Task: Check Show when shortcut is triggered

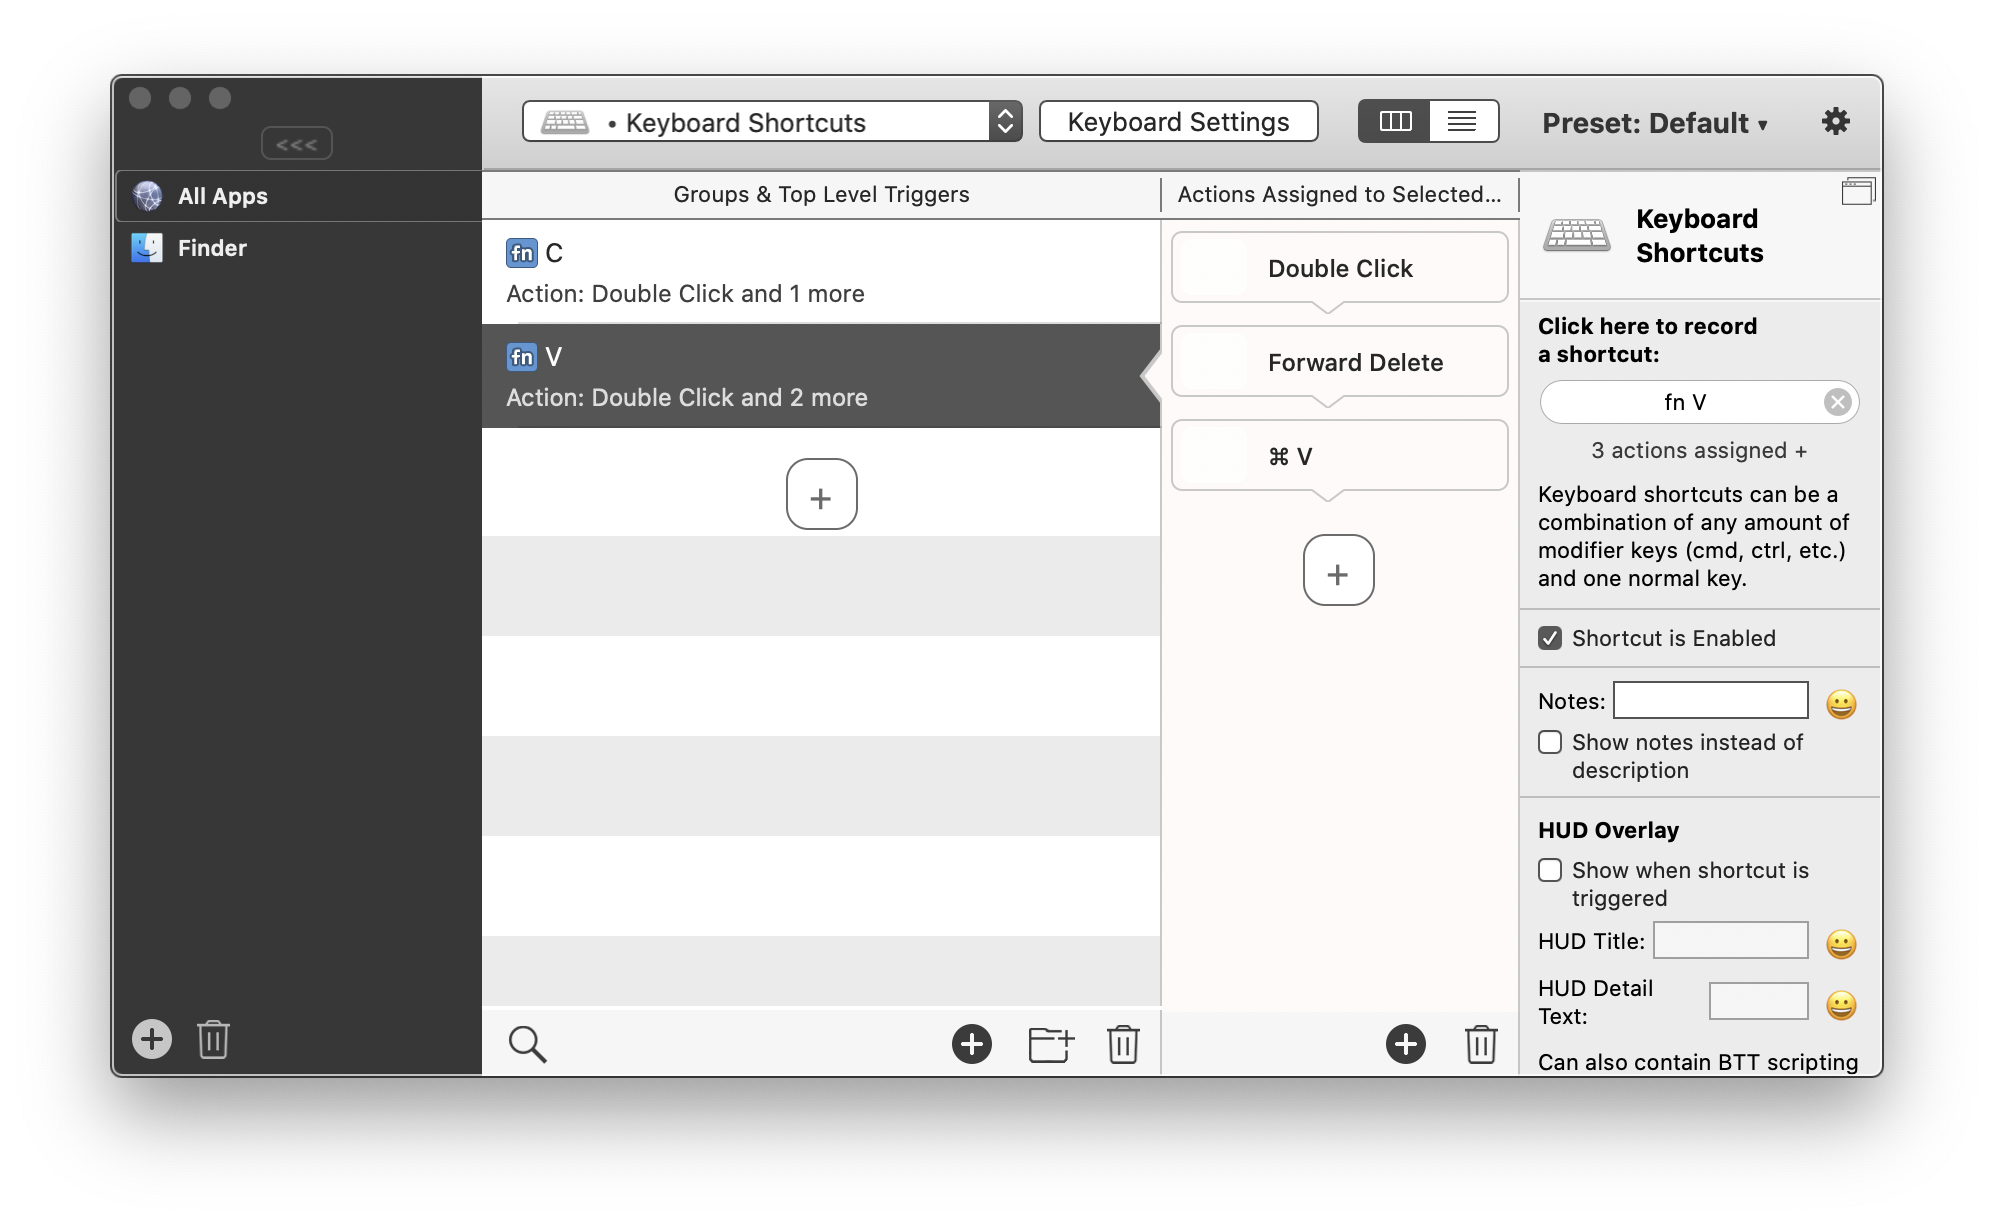Action: (1550, 870)
